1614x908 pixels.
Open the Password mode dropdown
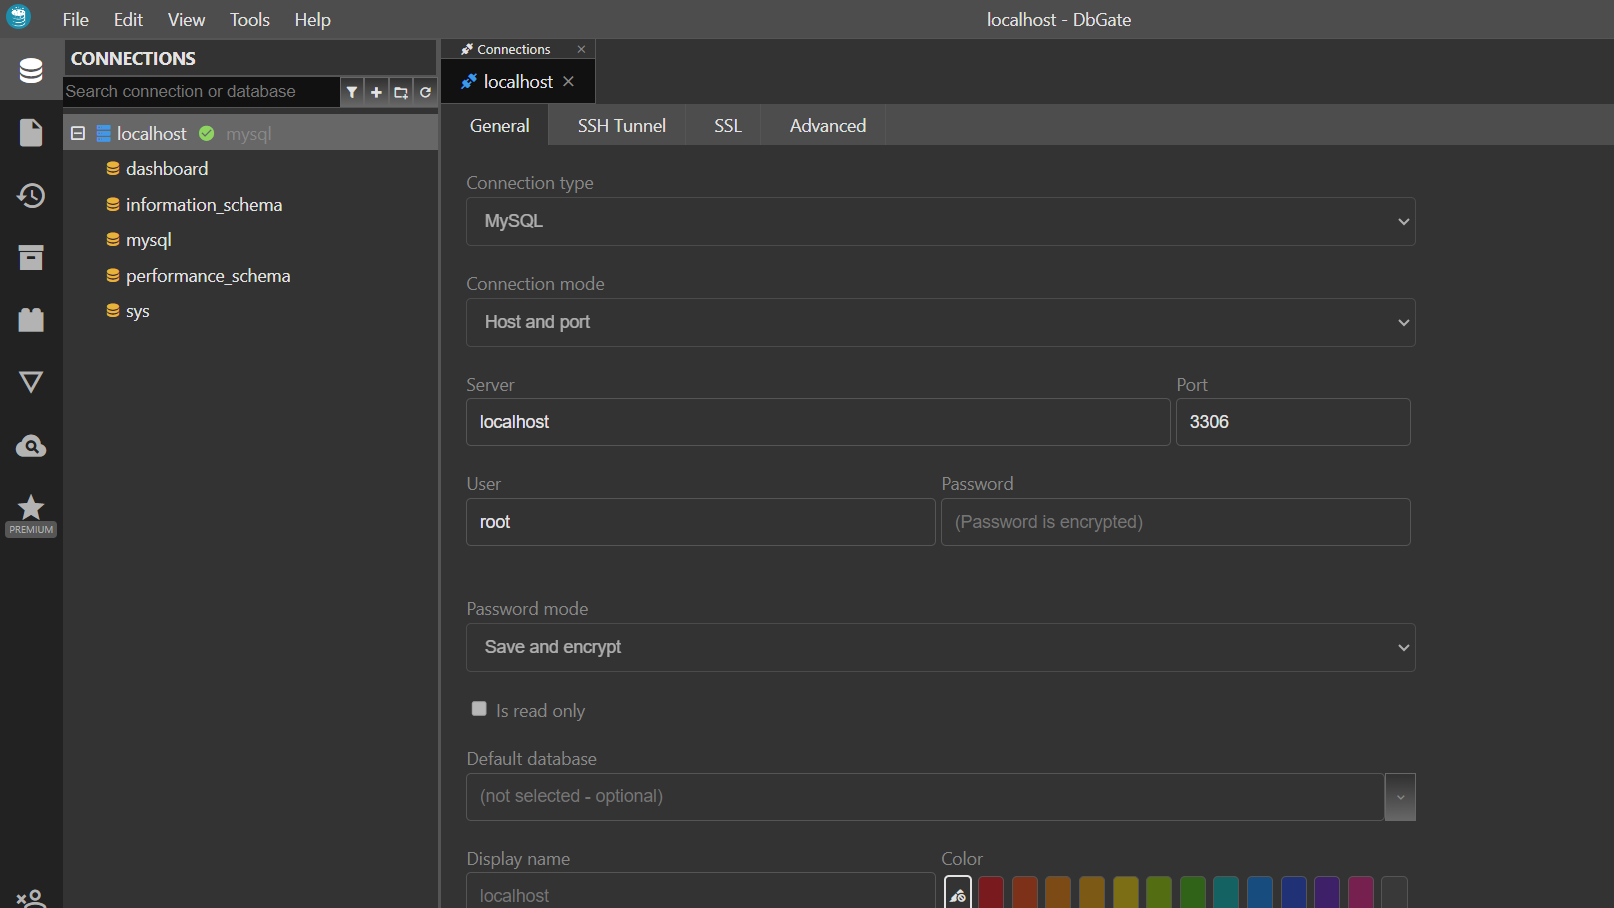point(940,648)
